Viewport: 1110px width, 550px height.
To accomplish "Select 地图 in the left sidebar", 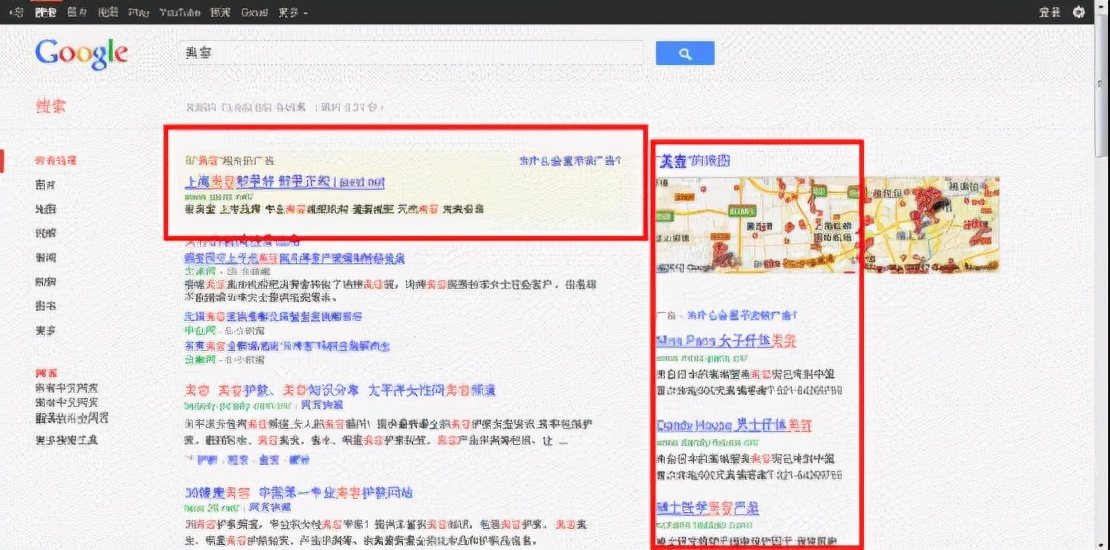I will [x=45, y=209].
